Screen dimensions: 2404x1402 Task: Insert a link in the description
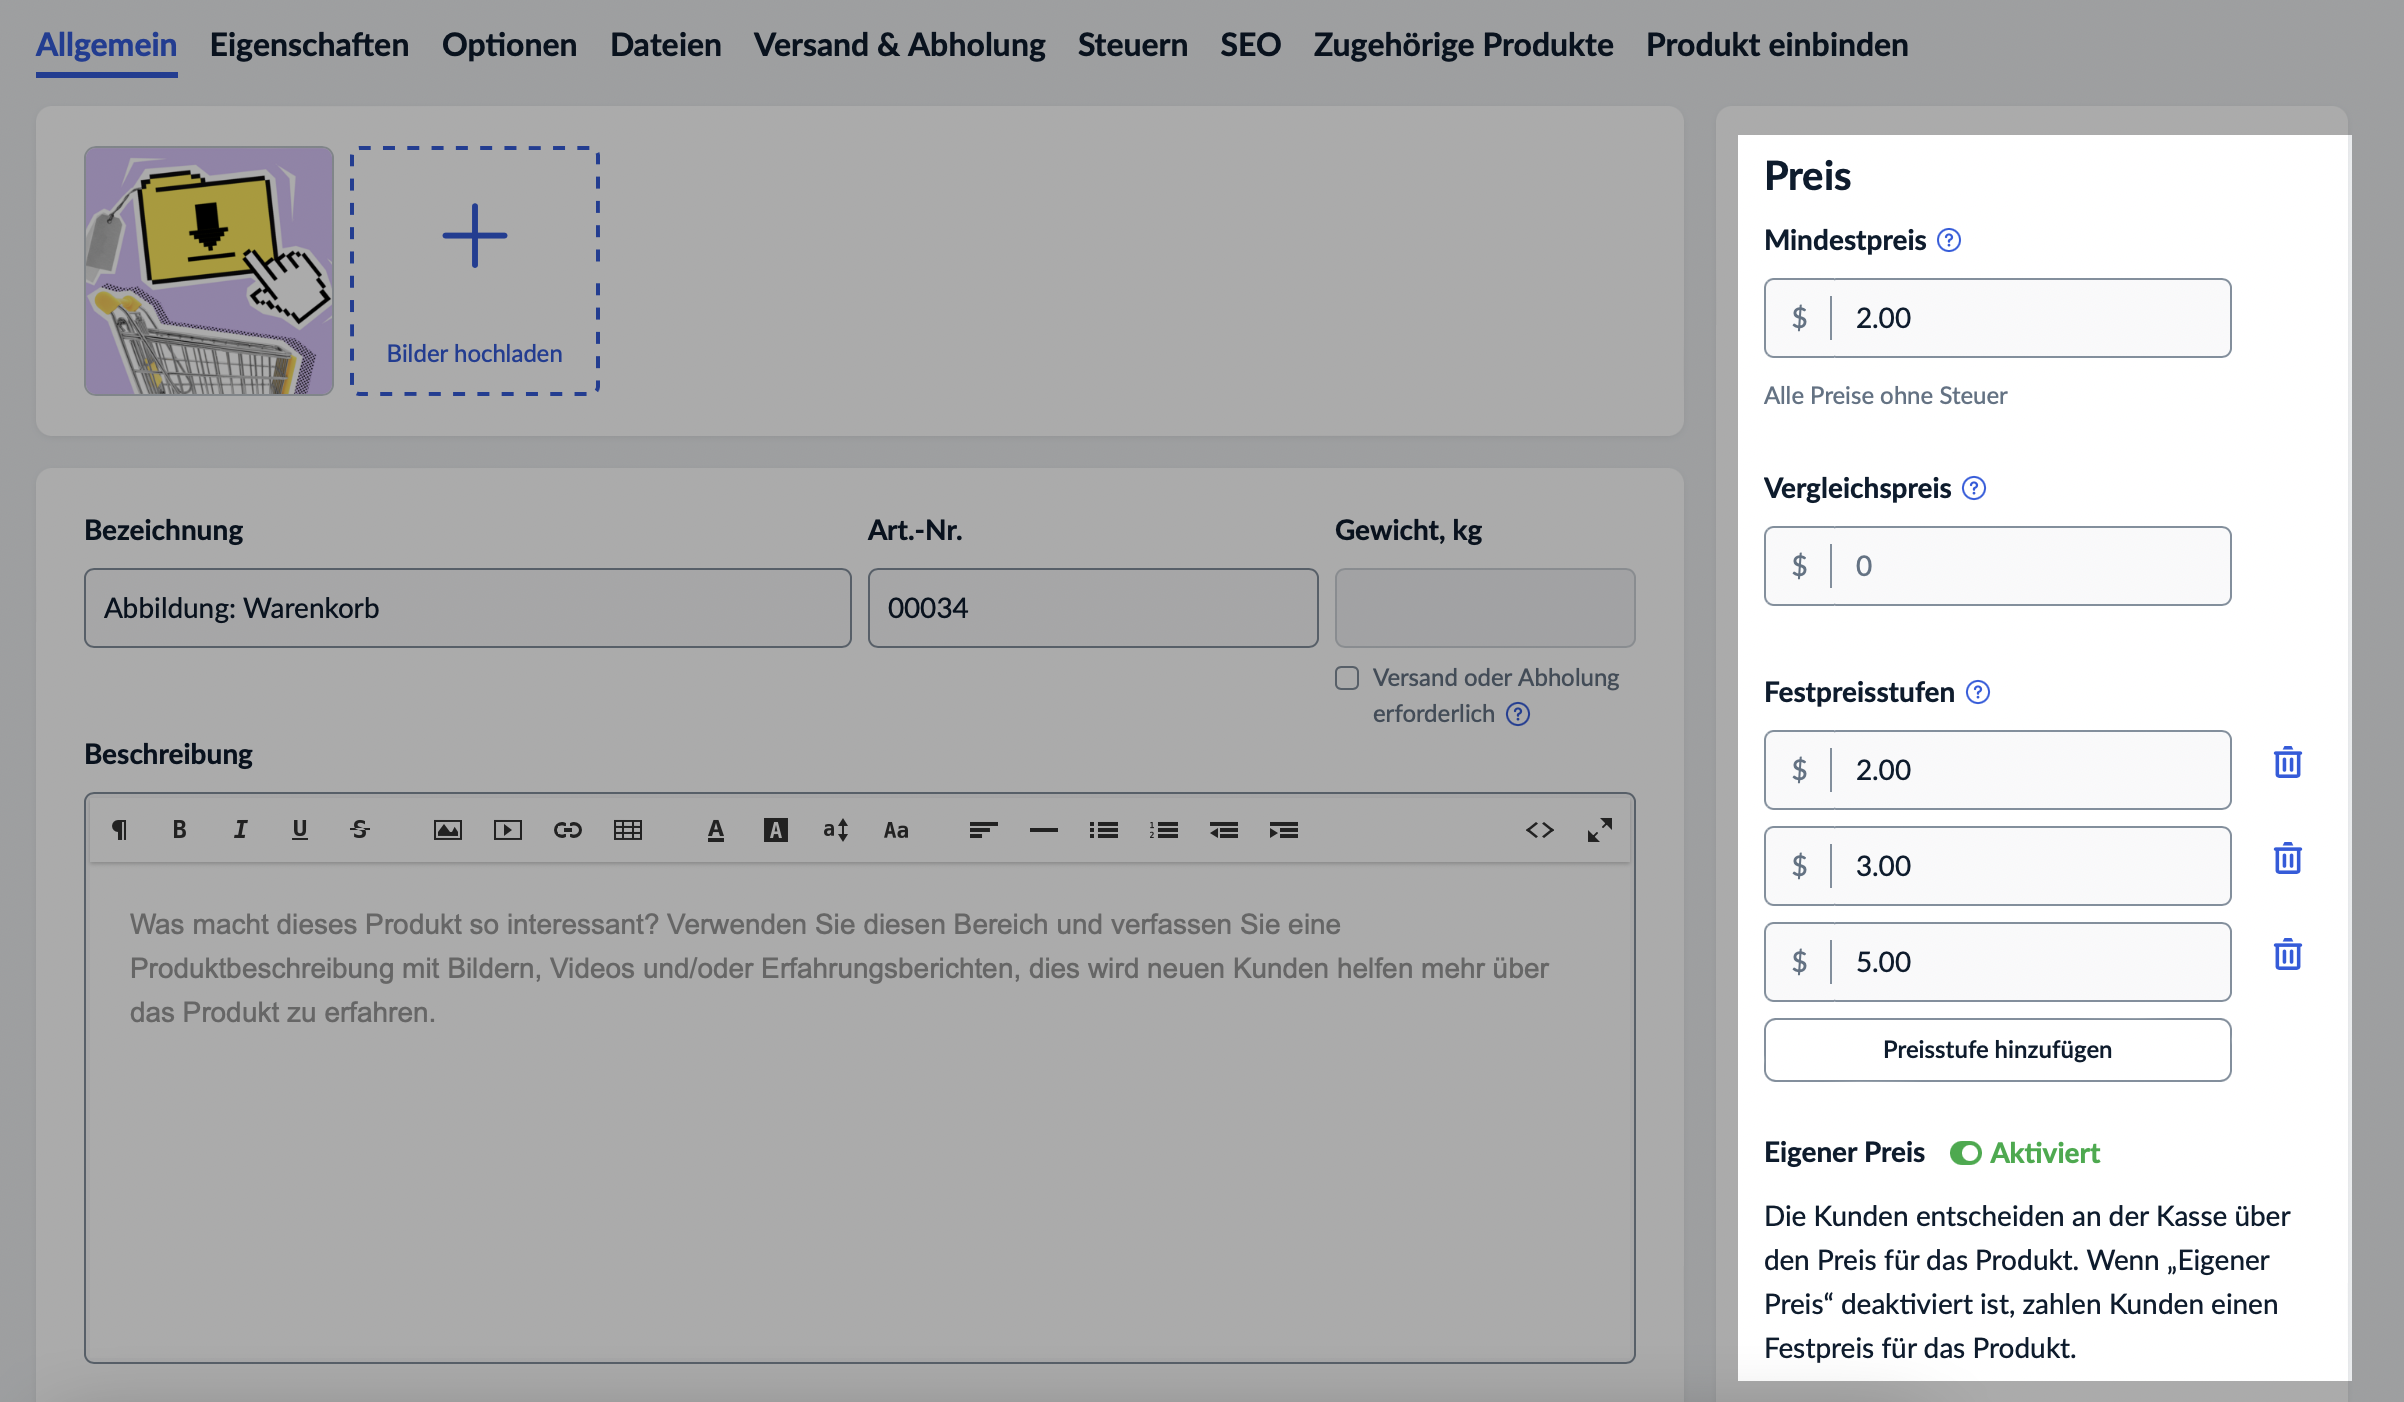[x=567, y=830]
